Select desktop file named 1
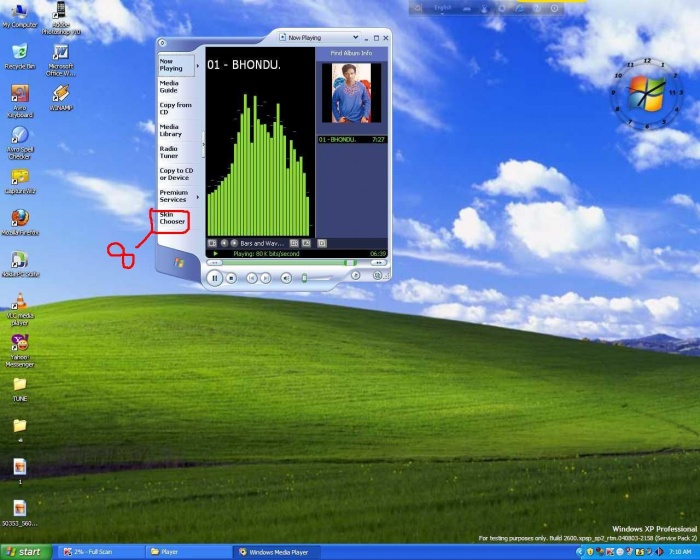700x560 pixels. (x=20, y=471)
